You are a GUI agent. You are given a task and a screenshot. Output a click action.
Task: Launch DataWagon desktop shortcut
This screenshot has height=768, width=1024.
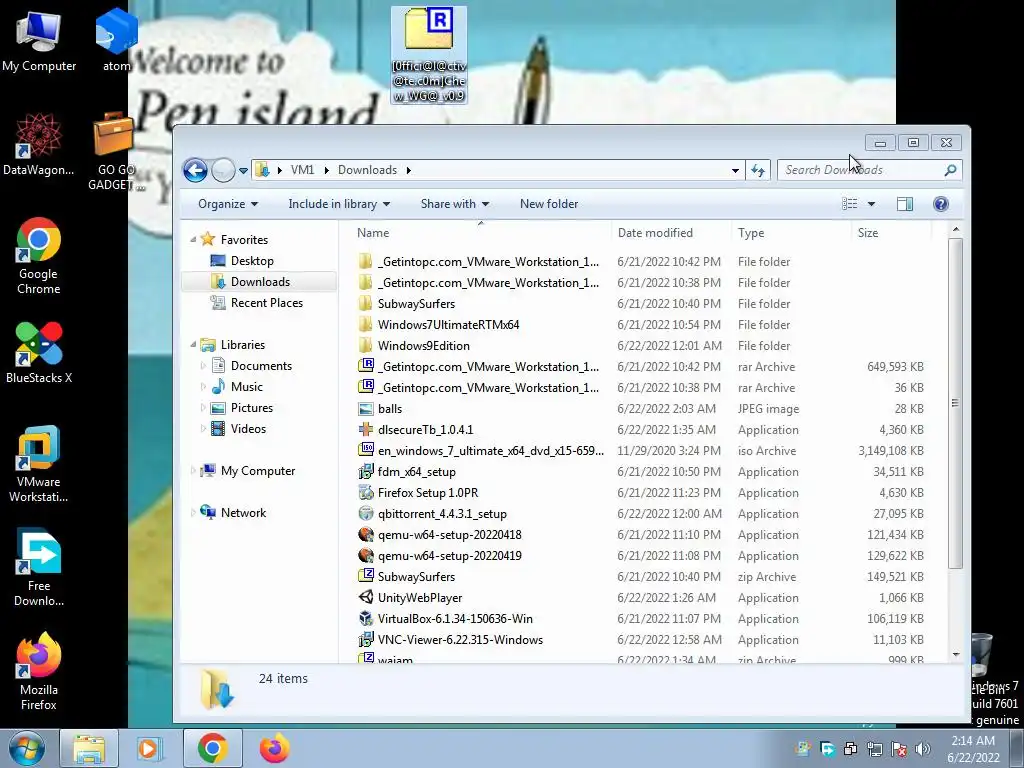tap(39, 144)
